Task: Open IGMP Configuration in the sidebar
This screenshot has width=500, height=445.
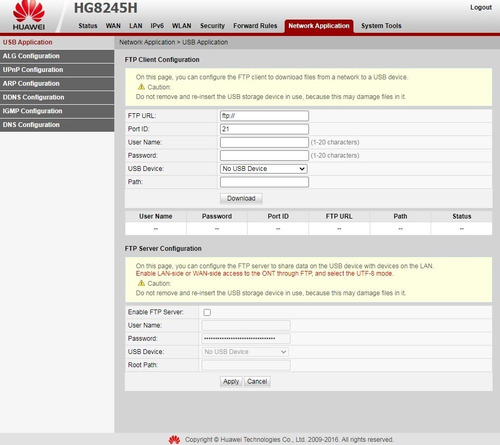Action: 57,111
